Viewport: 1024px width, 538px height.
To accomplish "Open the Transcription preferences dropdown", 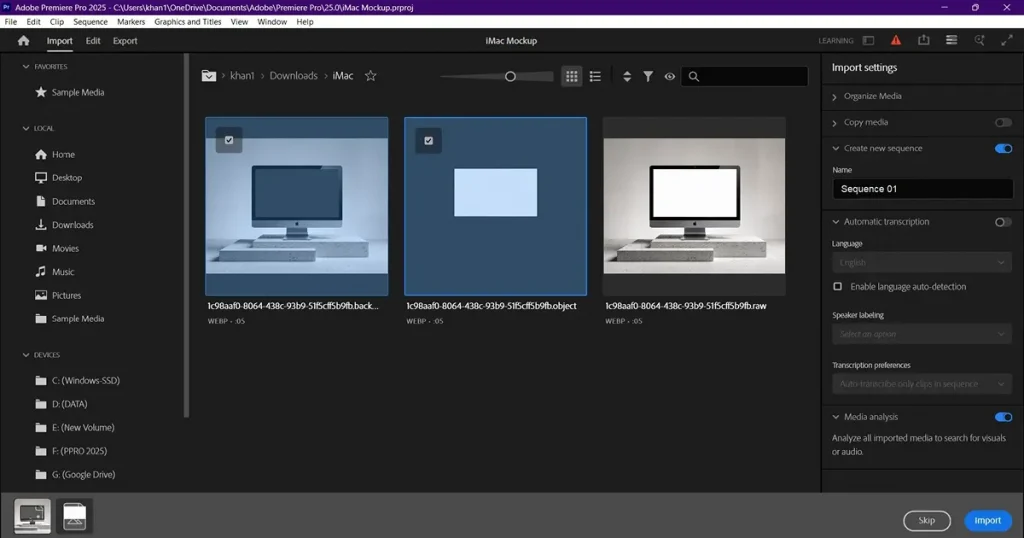I will (921, 384).
